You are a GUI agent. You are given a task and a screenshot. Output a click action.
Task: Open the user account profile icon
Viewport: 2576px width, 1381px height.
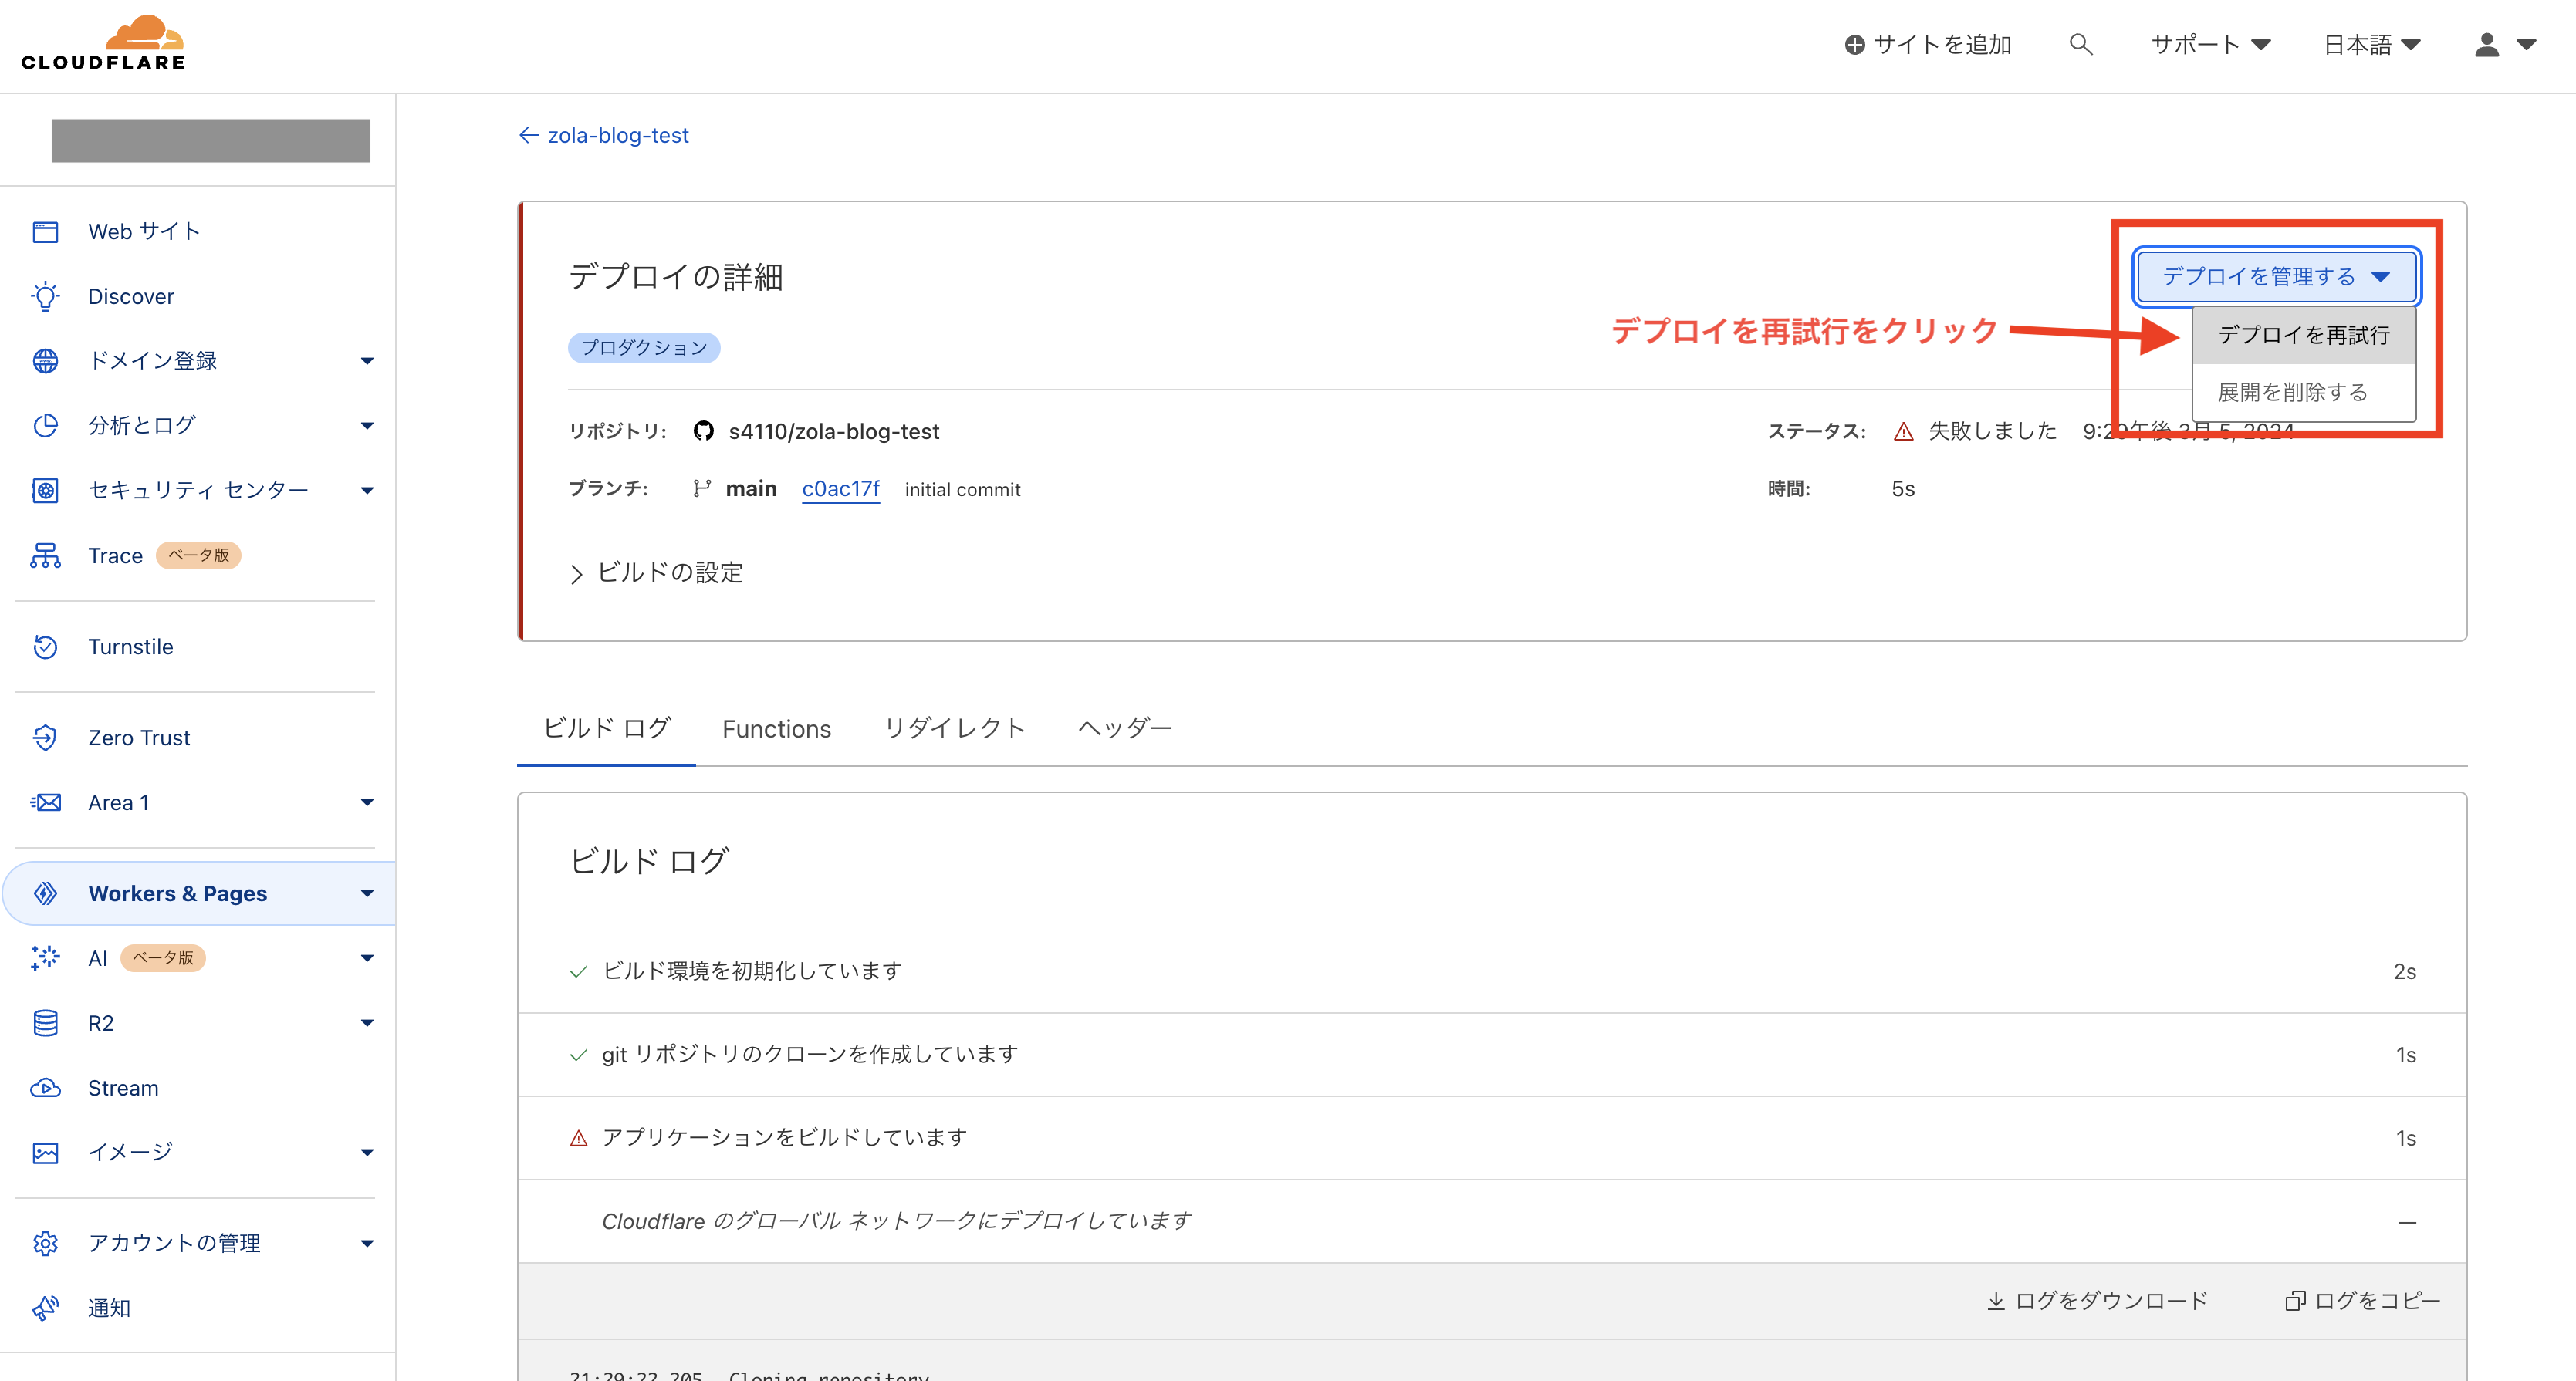click(2487, 44)
